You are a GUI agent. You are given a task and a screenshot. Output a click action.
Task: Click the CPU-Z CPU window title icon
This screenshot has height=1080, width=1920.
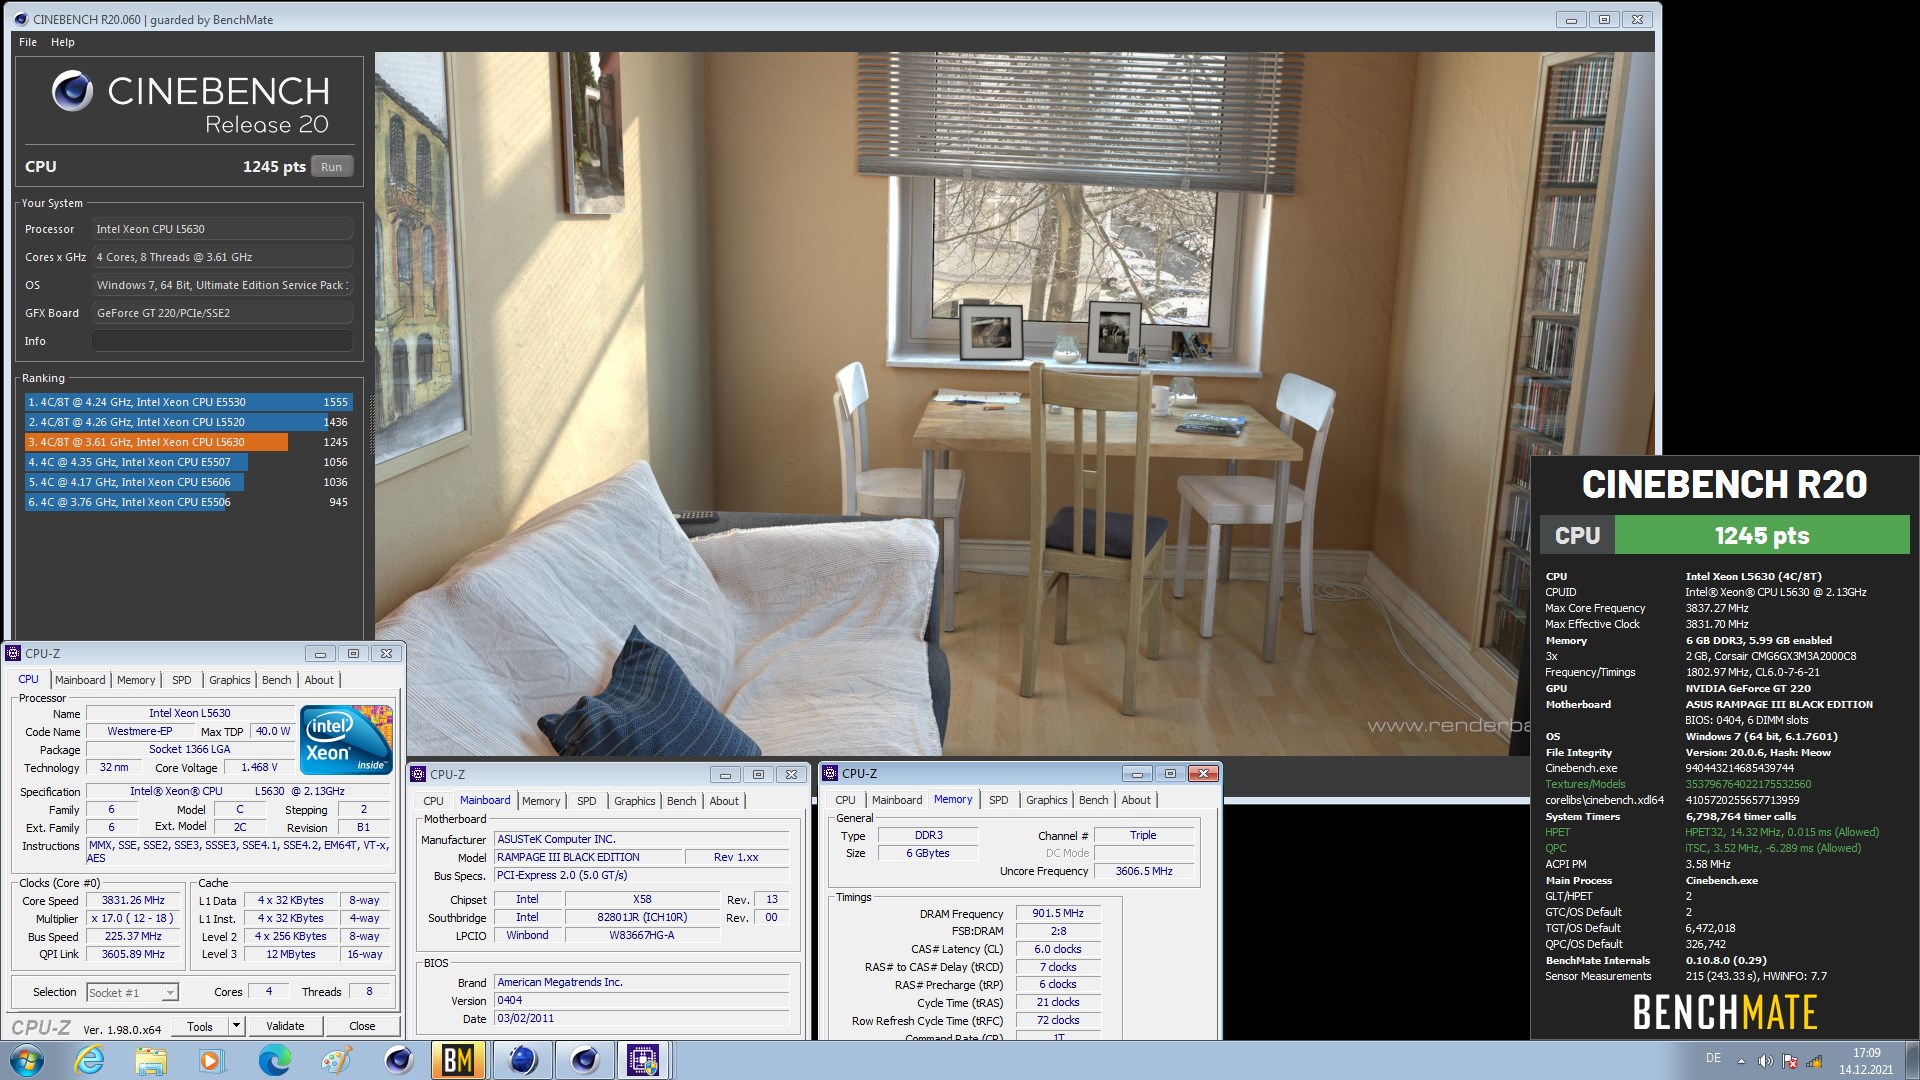13,653
